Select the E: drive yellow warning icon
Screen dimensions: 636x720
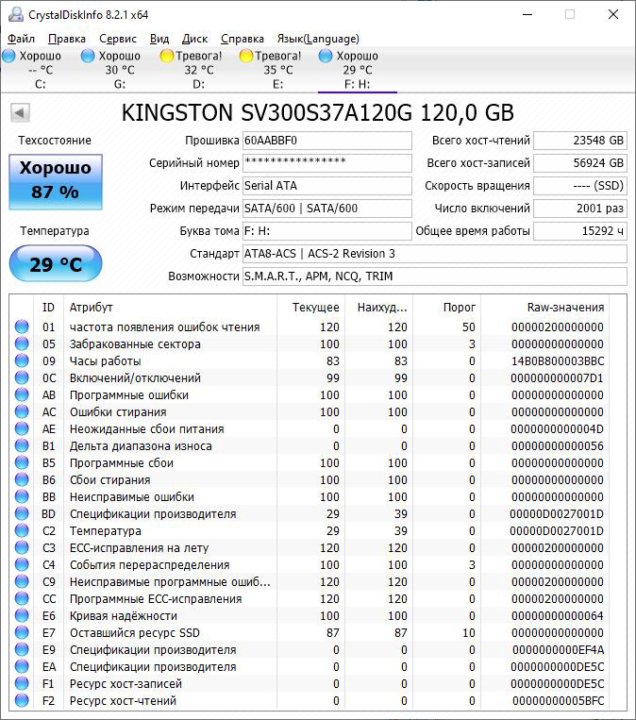(246, 57)
